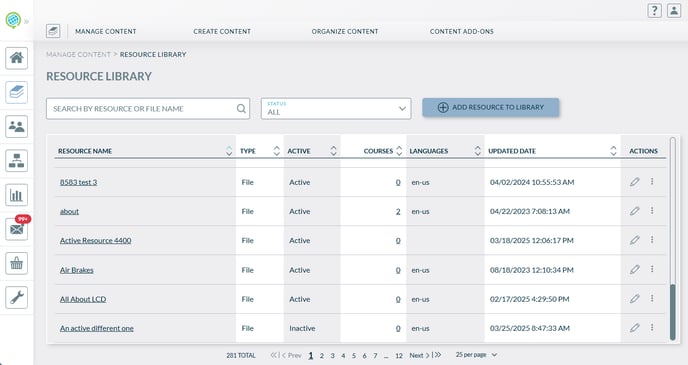
Task: Click Next page in pagination
Action: point(419,355)
